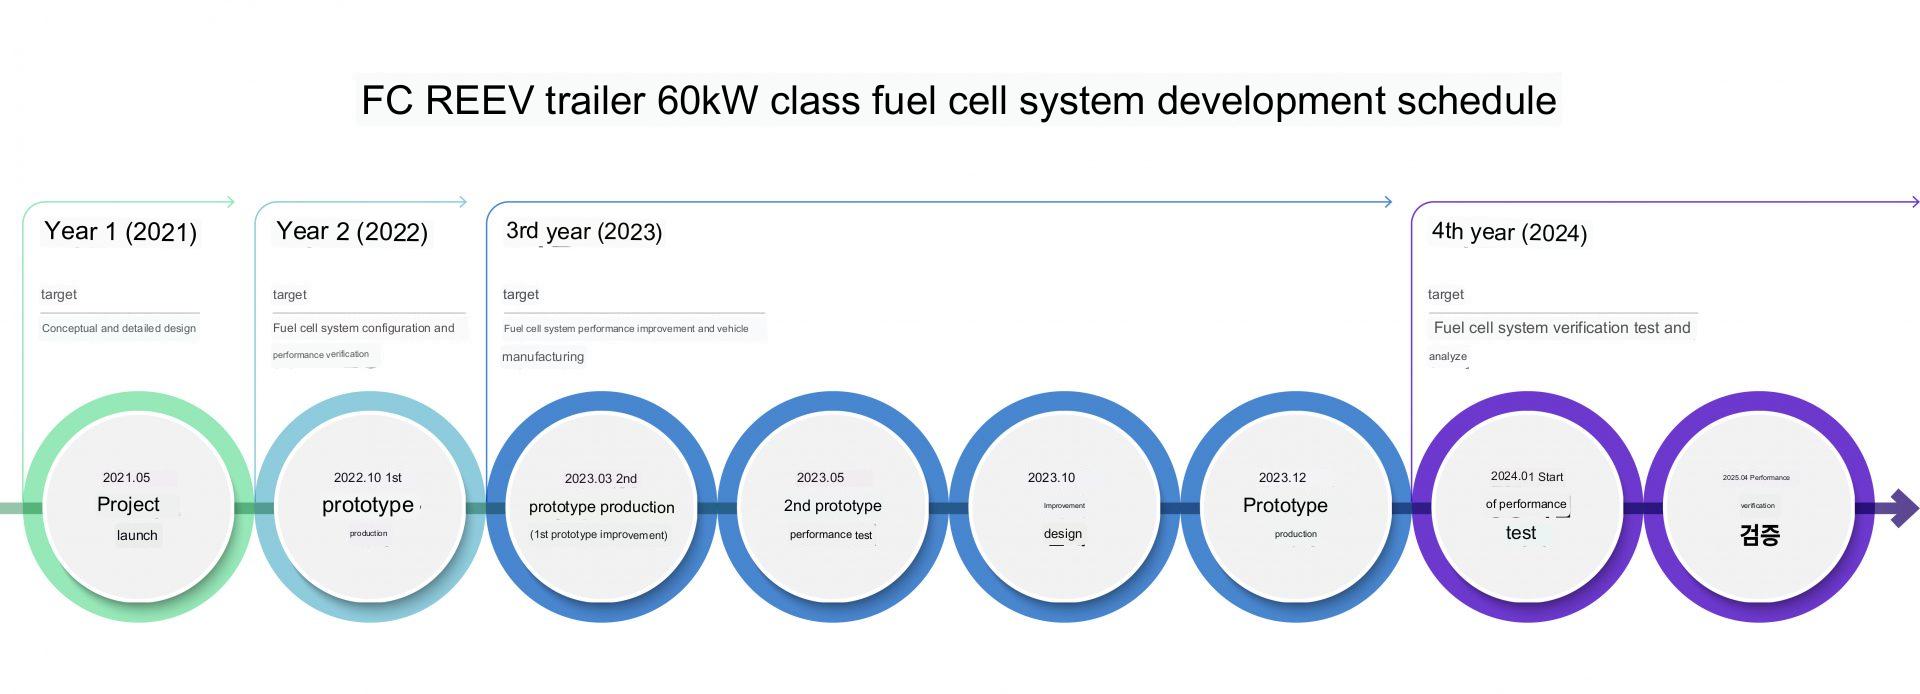Click 'Conceptual and detailed design' target text
This screenshot has height=694, width=1920.
[119, 328]
